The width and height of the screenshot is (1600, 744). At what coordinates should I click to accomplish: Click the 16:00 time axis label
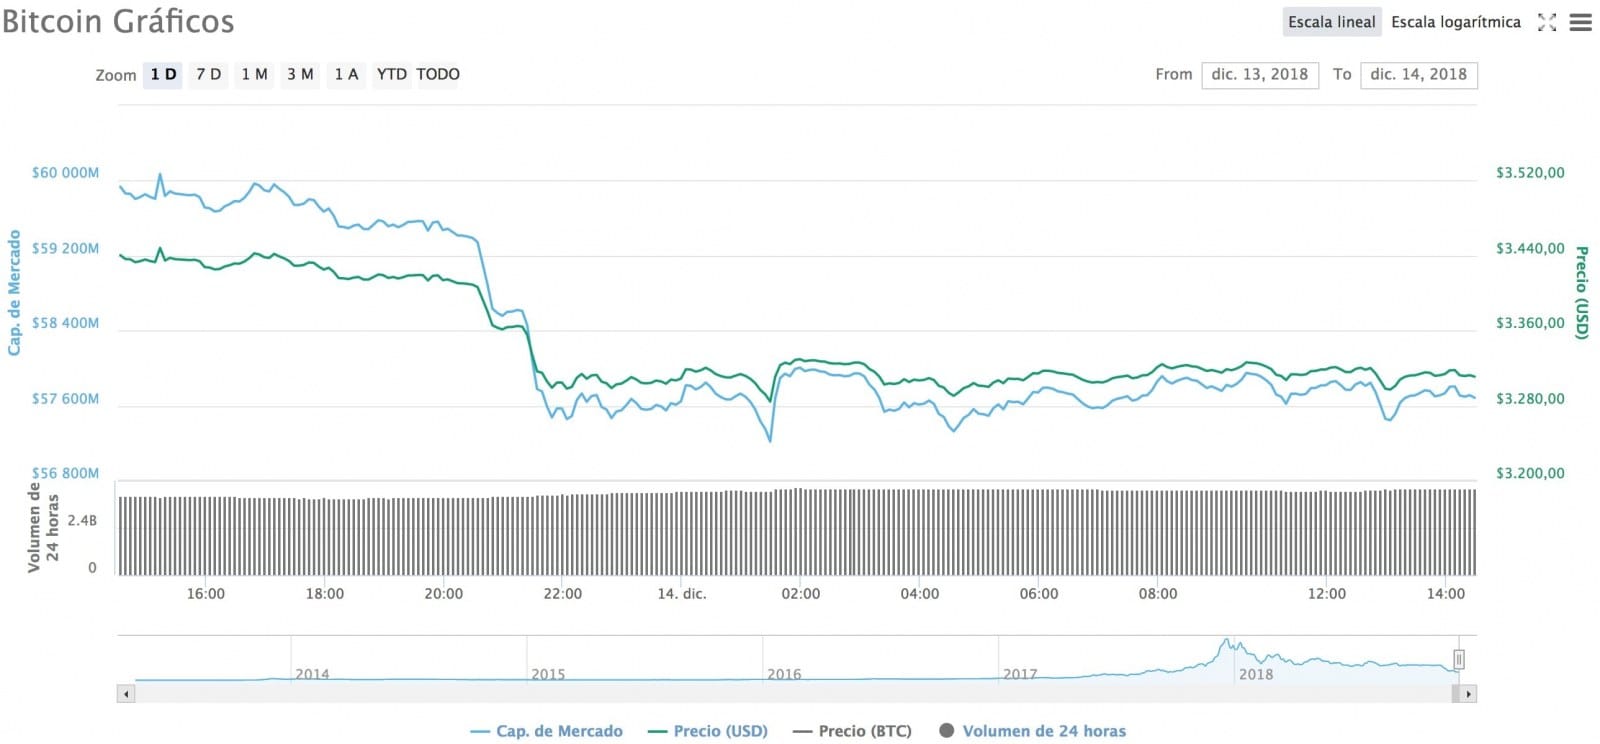point(206,594)
